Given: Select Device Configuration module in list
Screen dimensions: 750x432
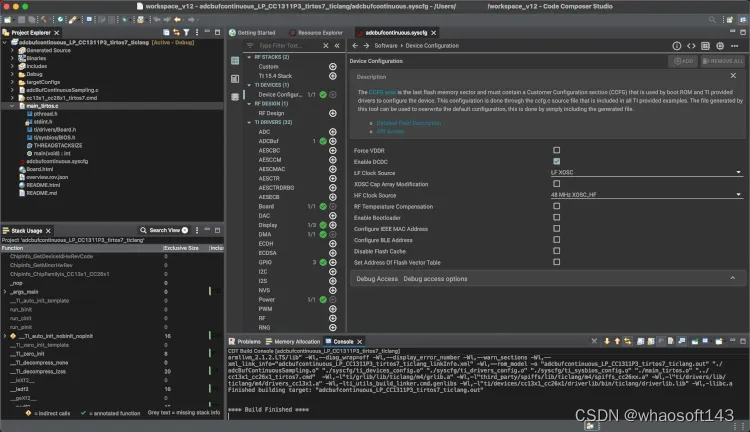Looking at the screenshot, I should [x=280, y=95].
